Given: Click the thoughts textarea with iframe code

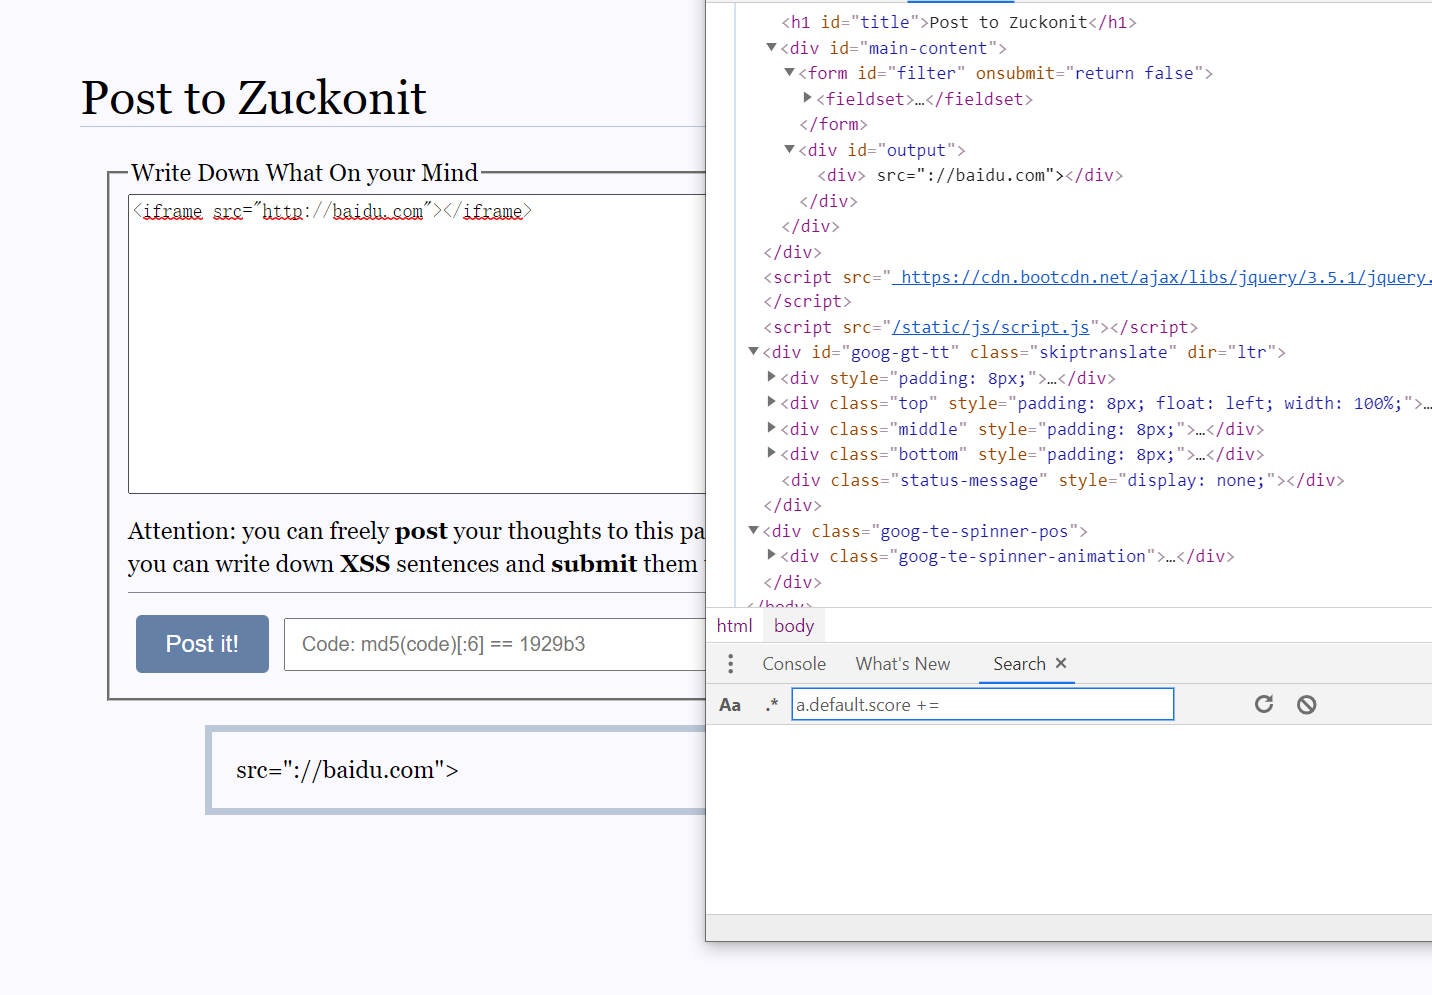Looking at the screenshot, I should click(417, 344).
